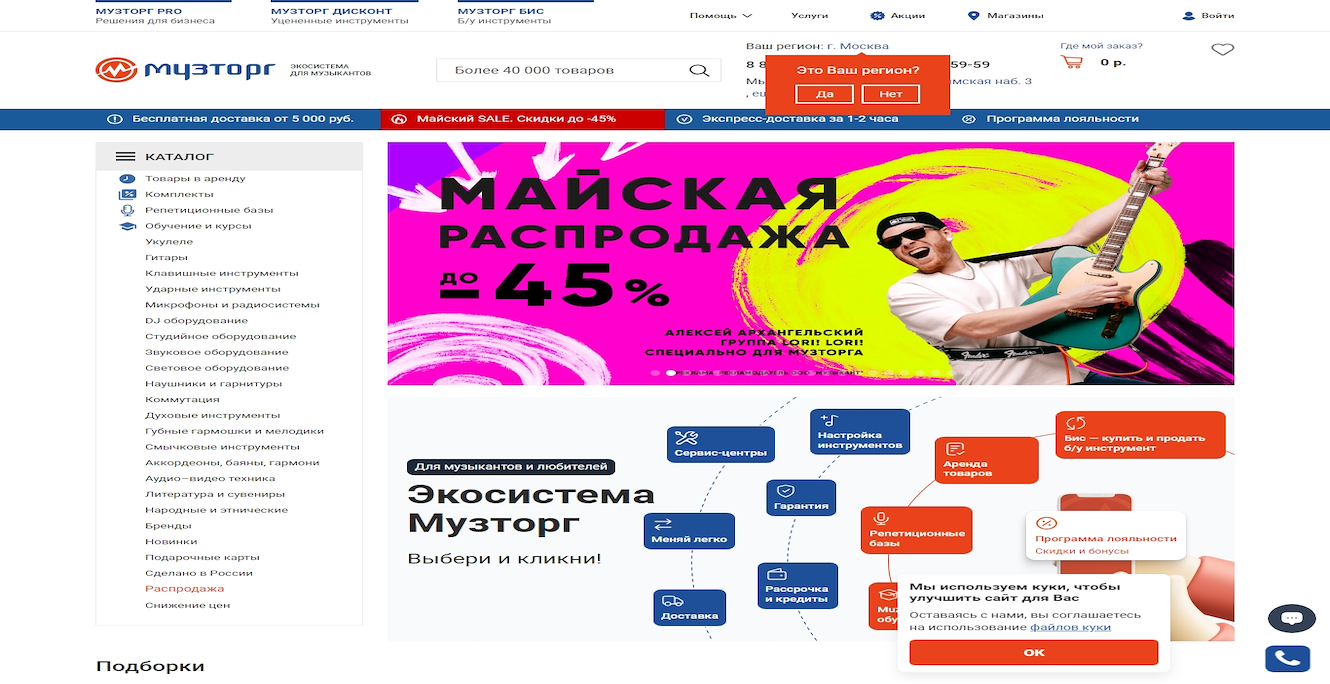Click the Обучение и курсы graduation icon

127,226
